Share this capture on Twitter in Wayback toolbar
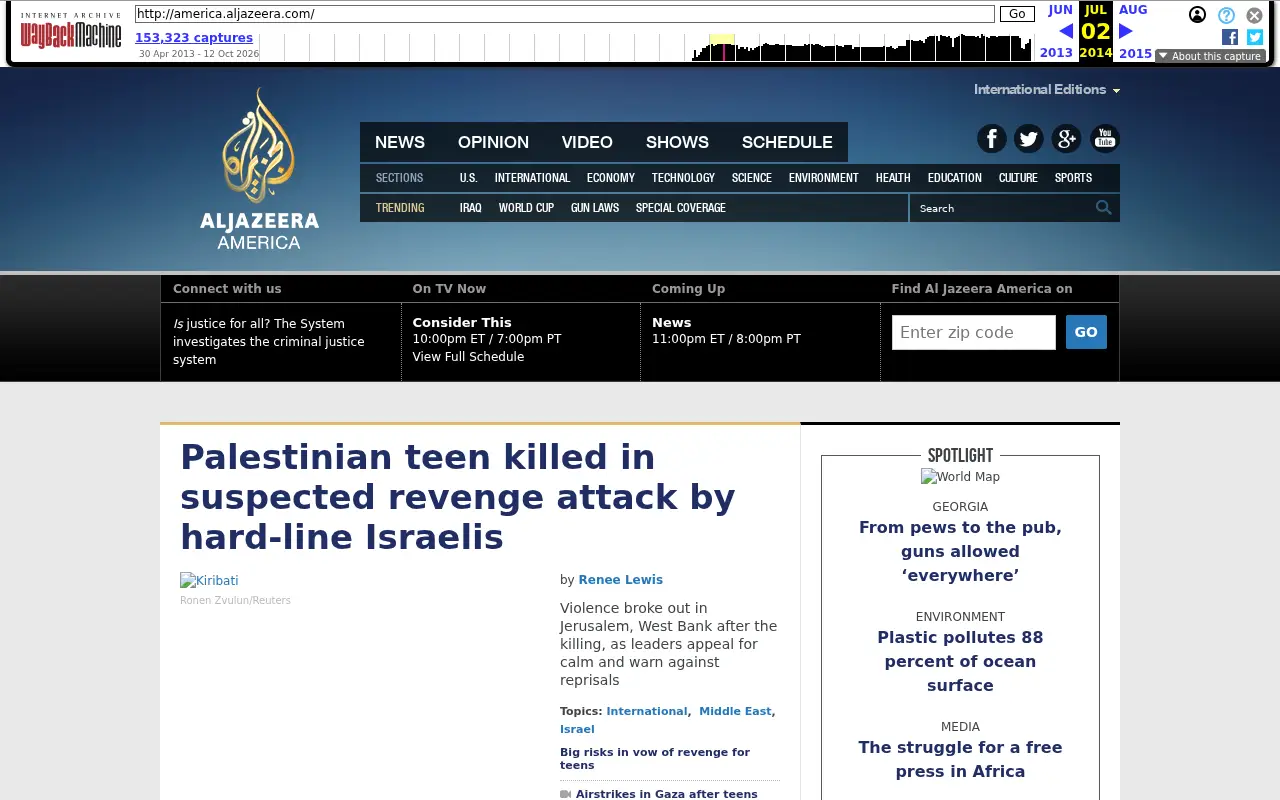Image resolution: width=1280 pixels, height=800 pixels. click(x=1255, y=37)
